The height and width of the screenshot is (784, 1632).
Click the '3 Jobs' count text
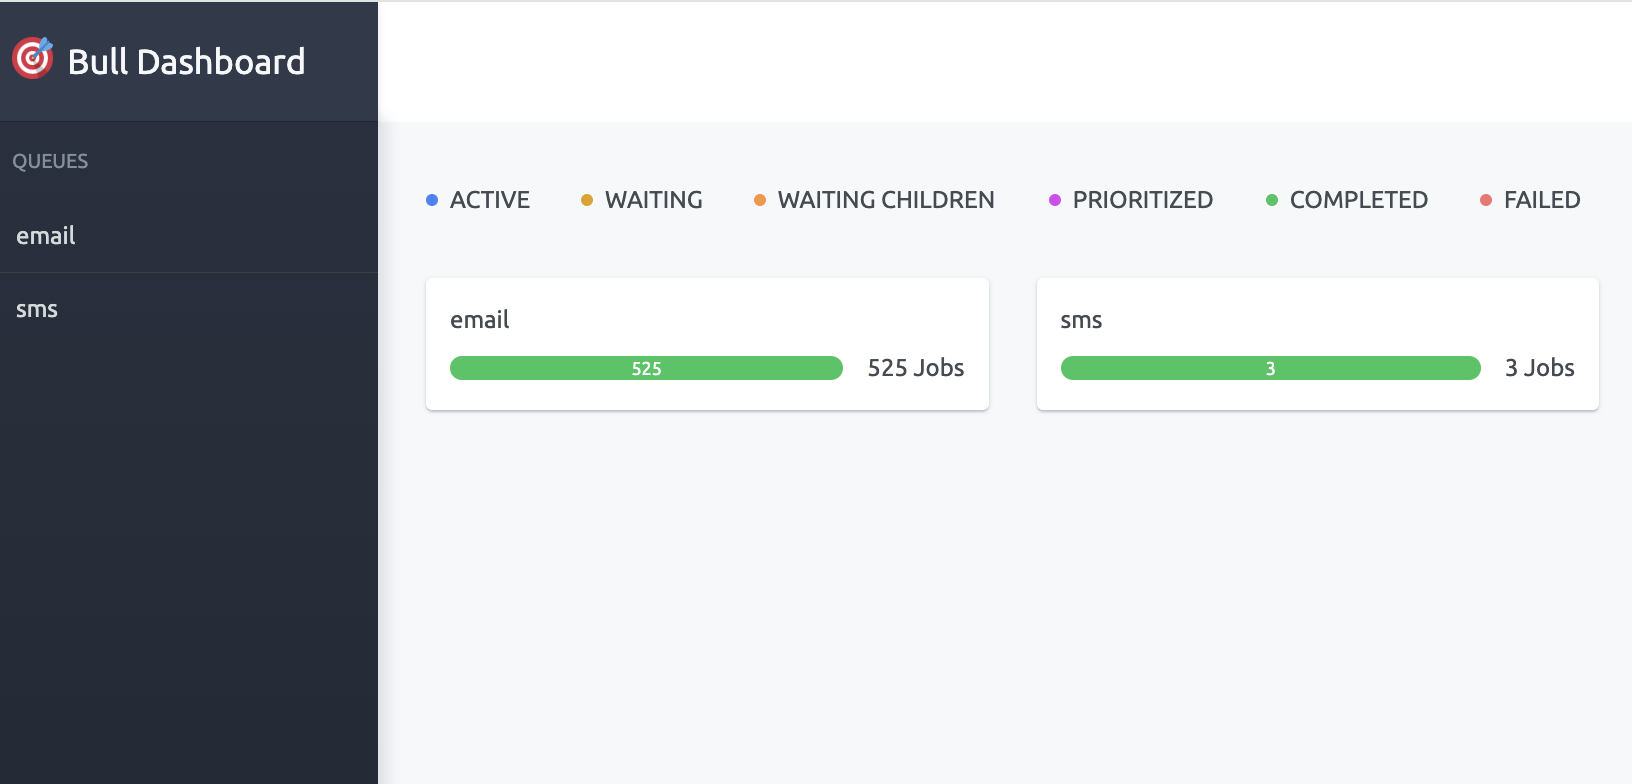1540,368
